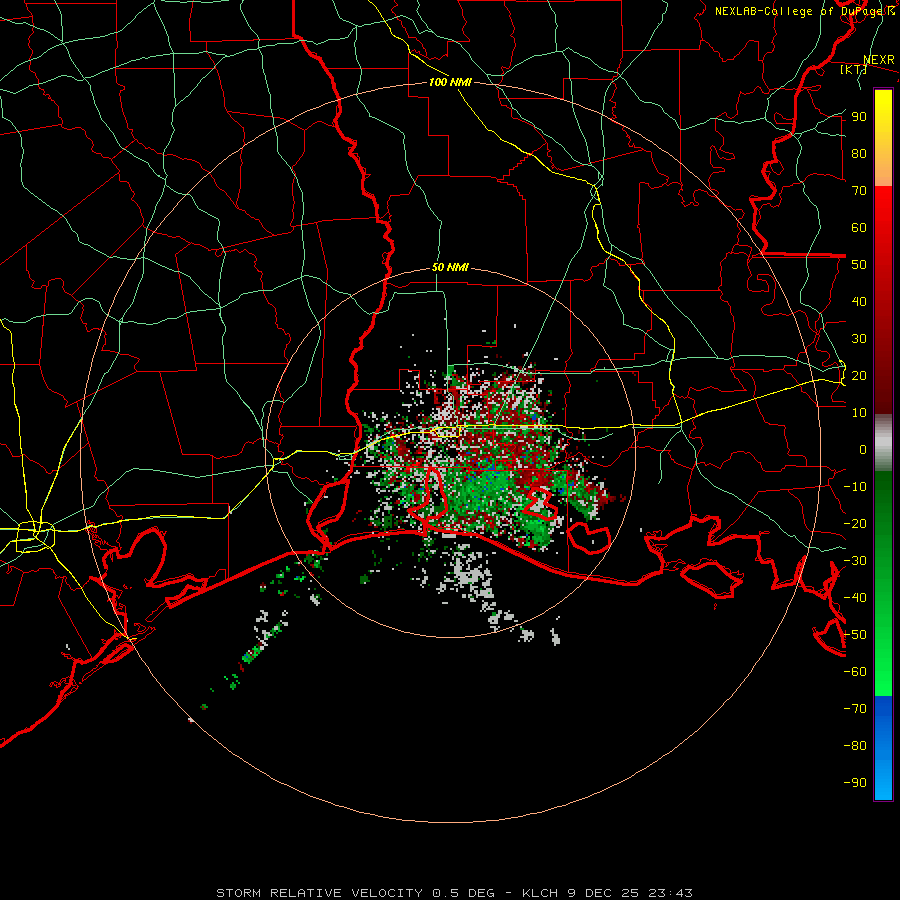The width and height of the screenshot is (900, 900).
Task: Click the NEXR label above the color scale
Action: coord(878,60)
